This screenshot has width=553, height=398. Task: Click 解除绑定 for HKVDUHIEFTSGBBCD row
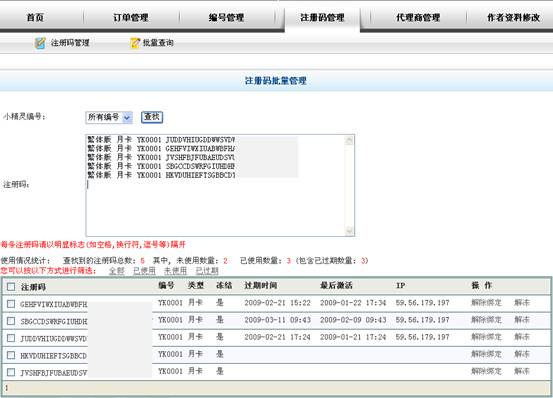[486, 354]
